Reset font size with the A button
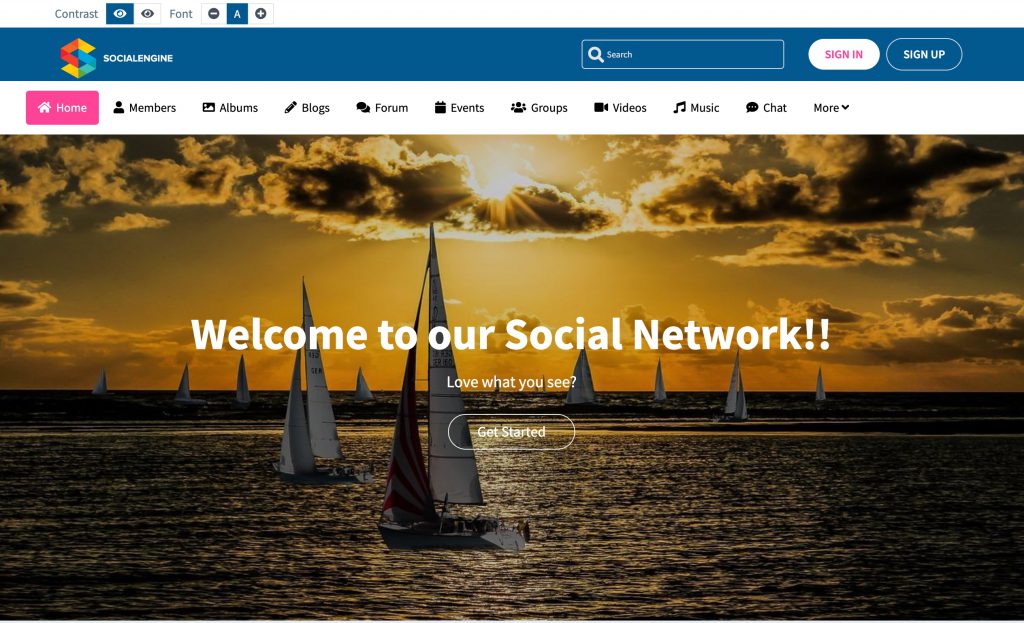The image size is (1024, 623). pos(237,14)
